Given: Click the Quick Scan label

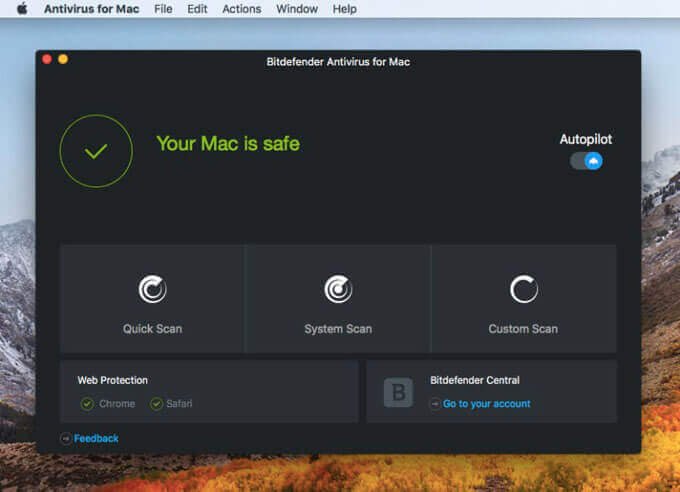Looking at the screenshot, I should [153, 329].
